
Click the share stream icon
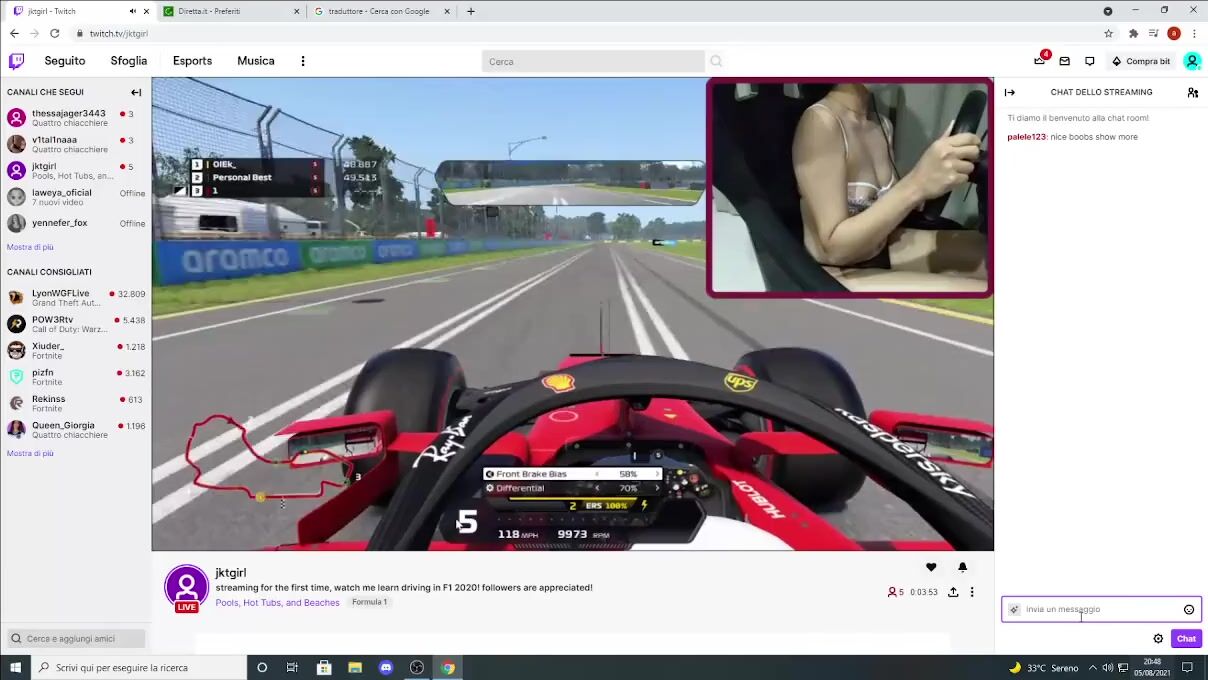point(953,592)
